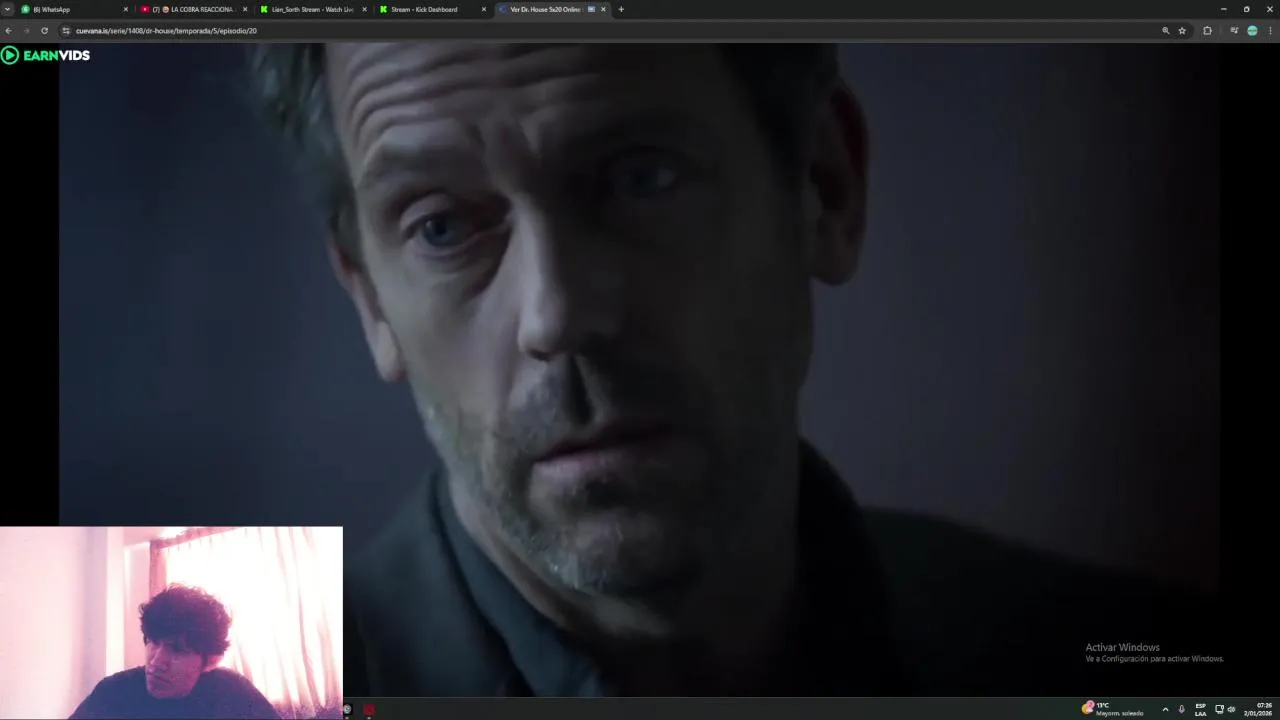Open a new browser tab
The width and height of the screenshot is (1280, 720).
(621, 9)
